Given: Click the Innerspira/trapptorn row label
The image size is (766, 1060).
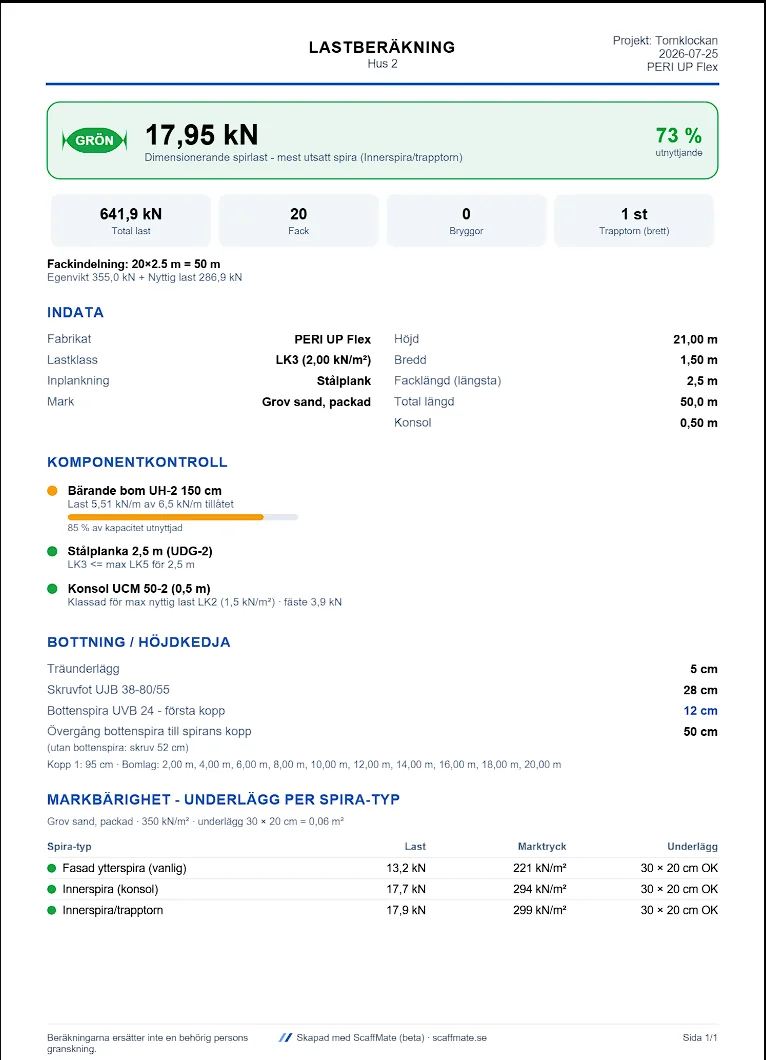Looking at the screenshot, I should [113, 910].
